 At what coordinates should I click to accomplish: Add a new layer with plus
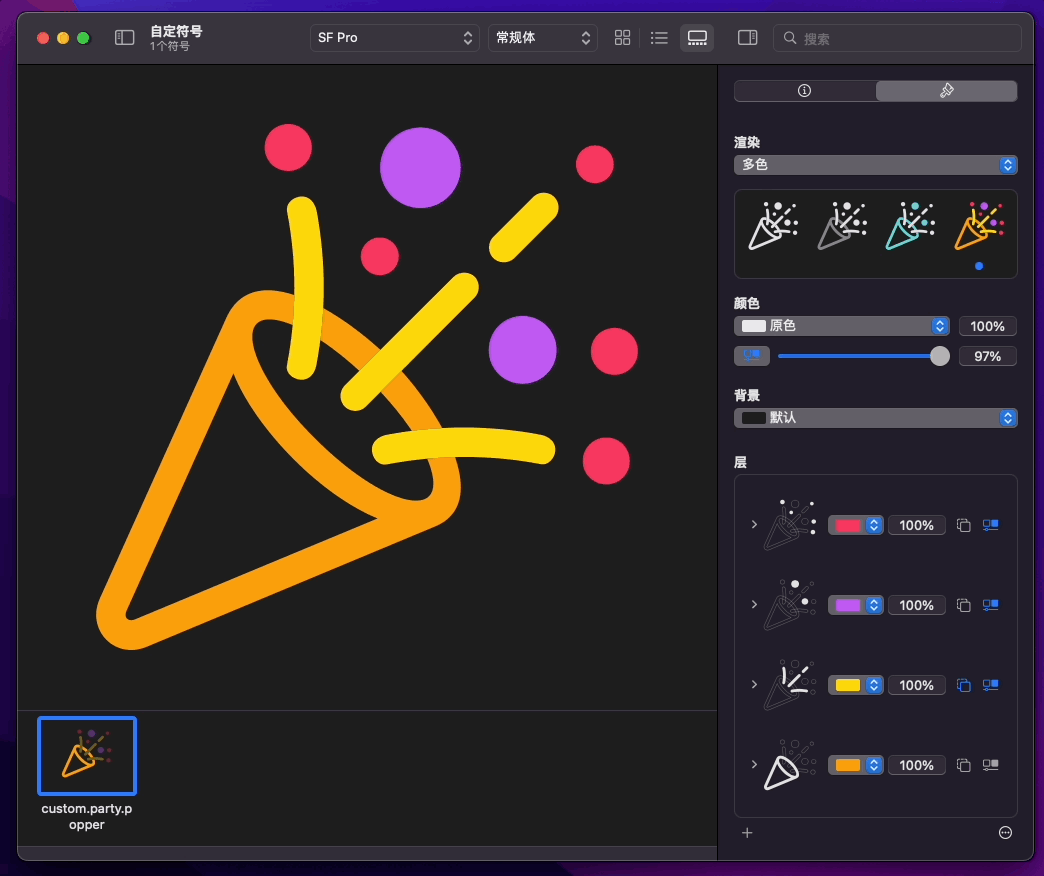(747, 833)
